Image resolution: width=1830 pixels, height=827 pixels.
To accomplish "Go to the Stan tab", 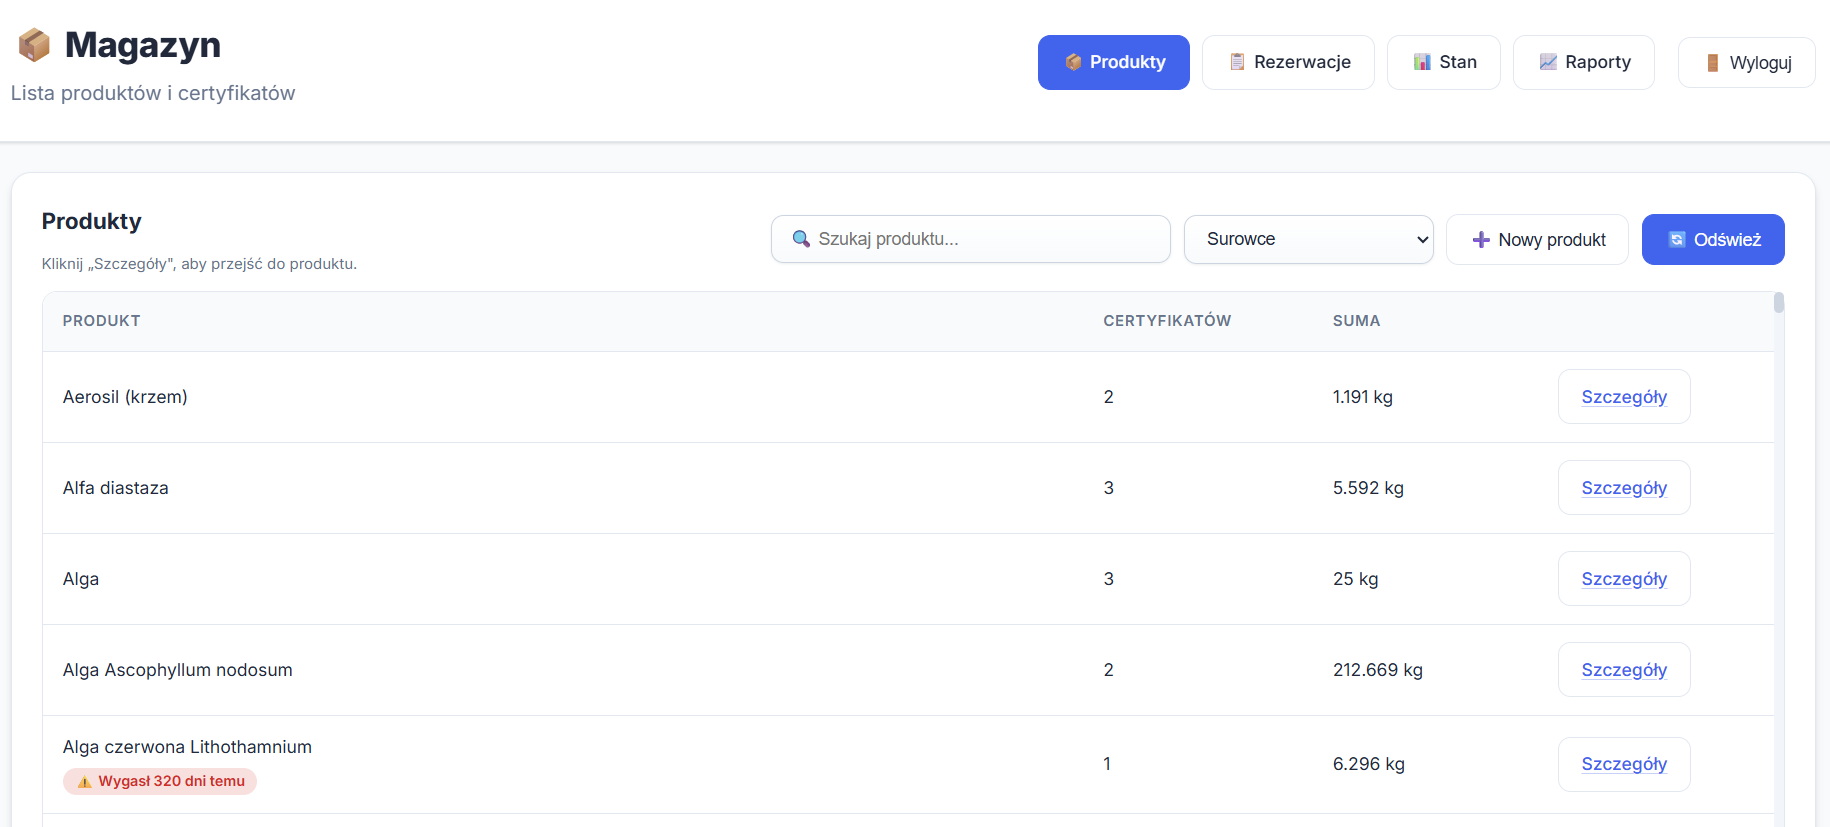I will 1443,62.
